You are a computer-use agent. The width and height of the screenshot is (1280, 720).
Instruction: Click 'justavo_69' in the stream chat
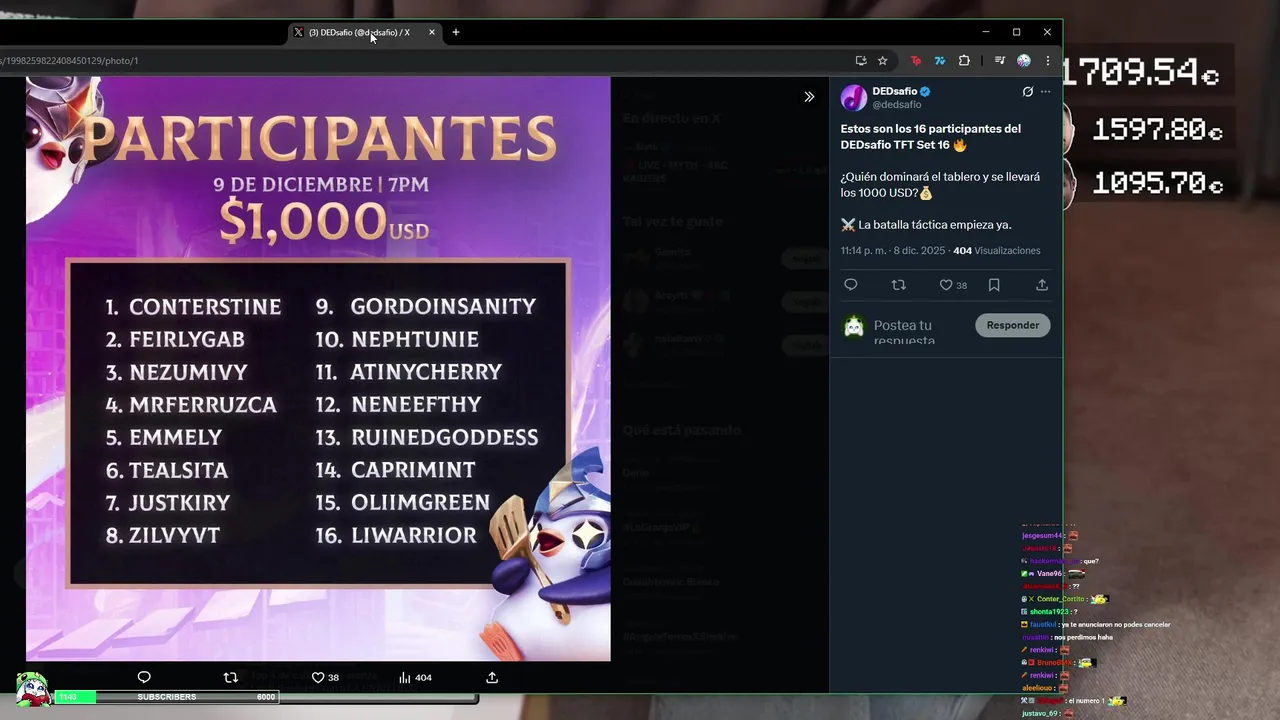1041,713
